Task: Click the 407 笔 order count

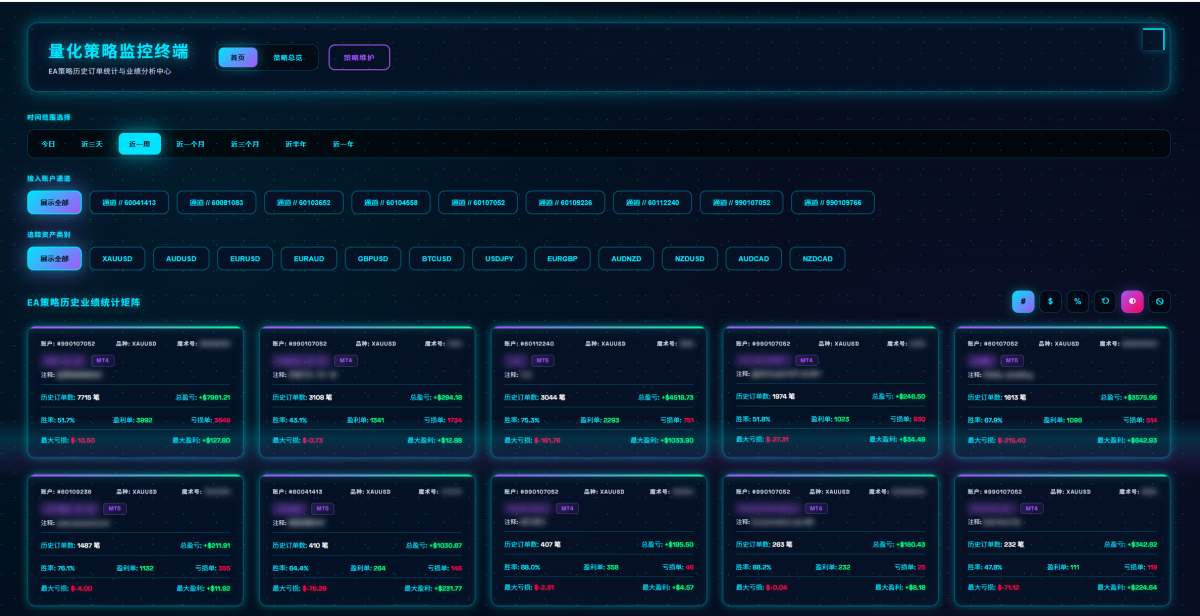Action: (x=552, y=545)
